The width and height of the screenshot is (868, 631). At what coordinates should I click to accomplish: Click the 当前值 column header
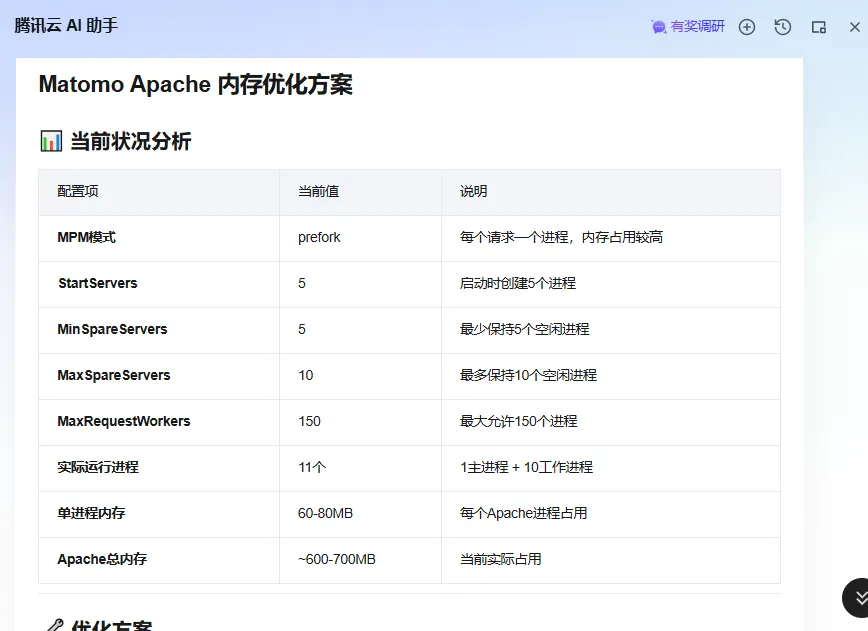click(318, 192)
